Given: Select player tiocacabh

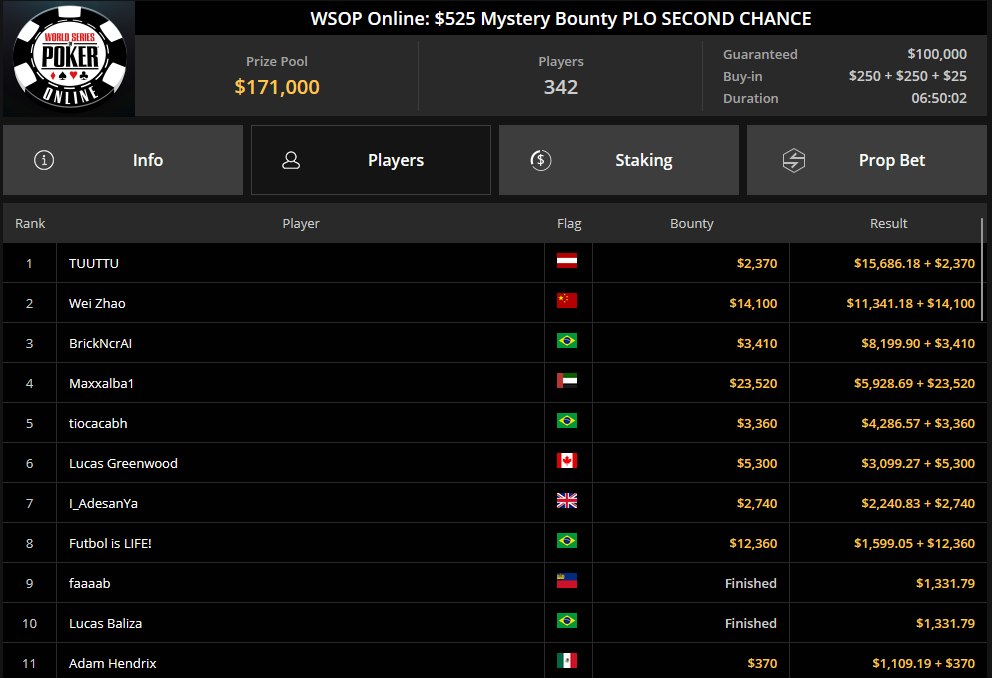Looking at the screenshot, I should (98, 423).
